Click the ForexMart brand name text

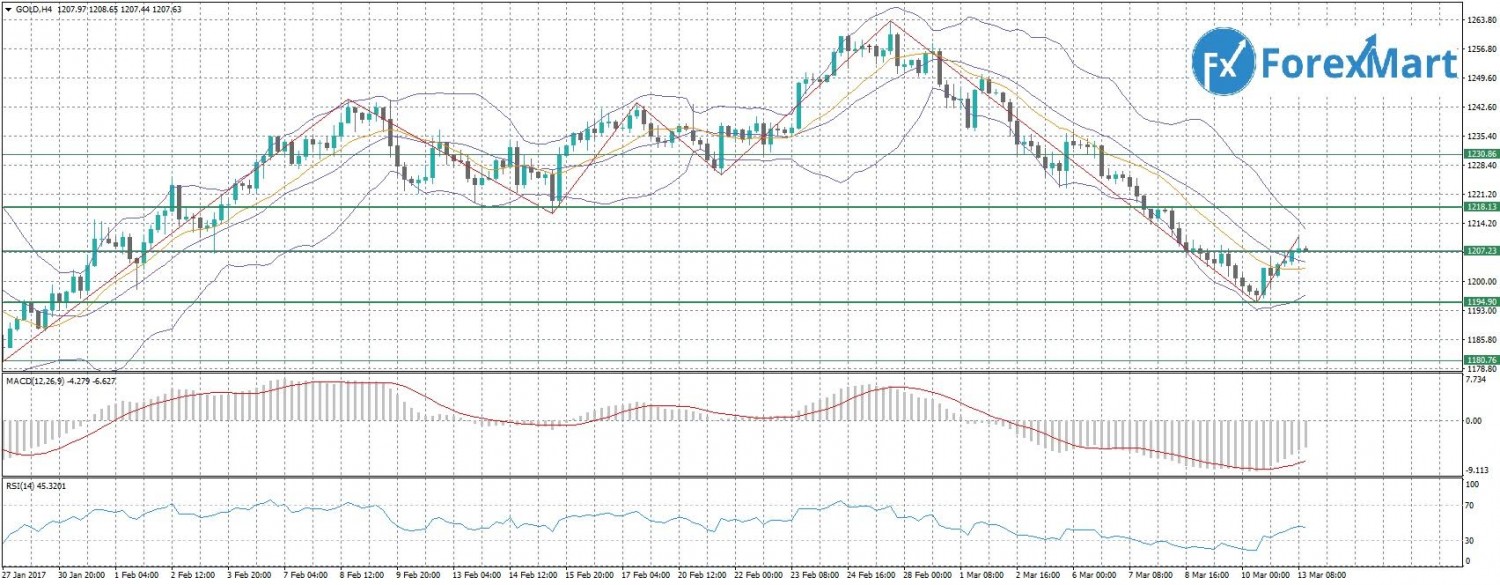[x=1360, y=64]
